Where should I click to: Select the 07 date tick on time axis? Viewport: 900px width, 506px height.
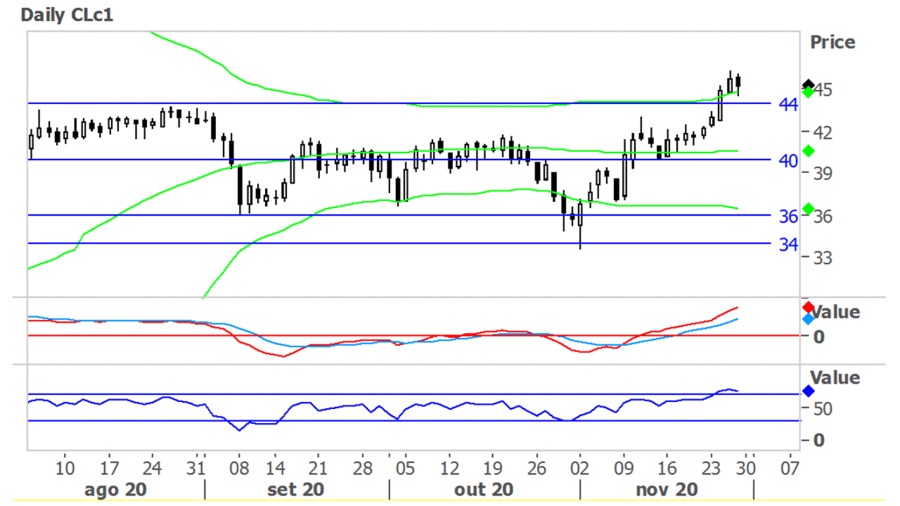tap(790, 468)
